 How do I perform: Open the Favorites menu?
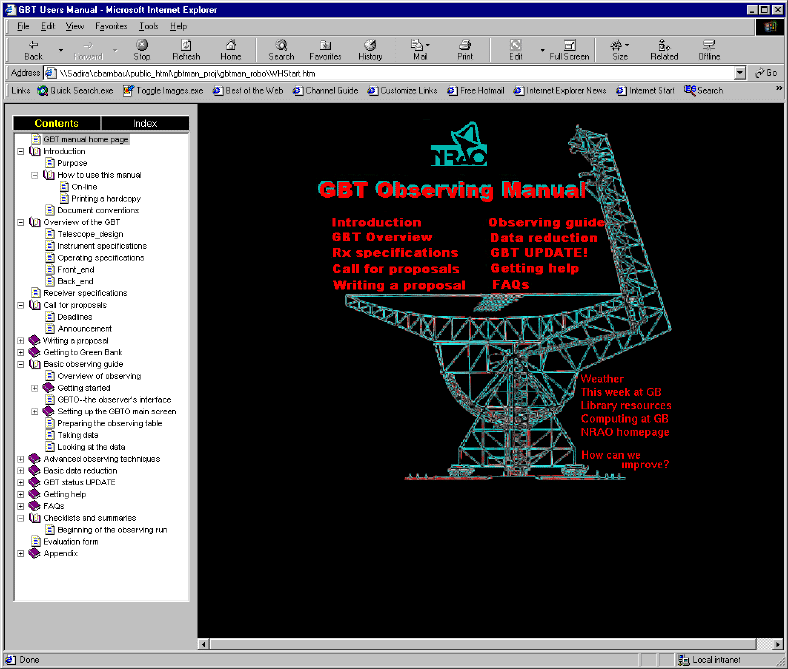[x=111, y=26]
